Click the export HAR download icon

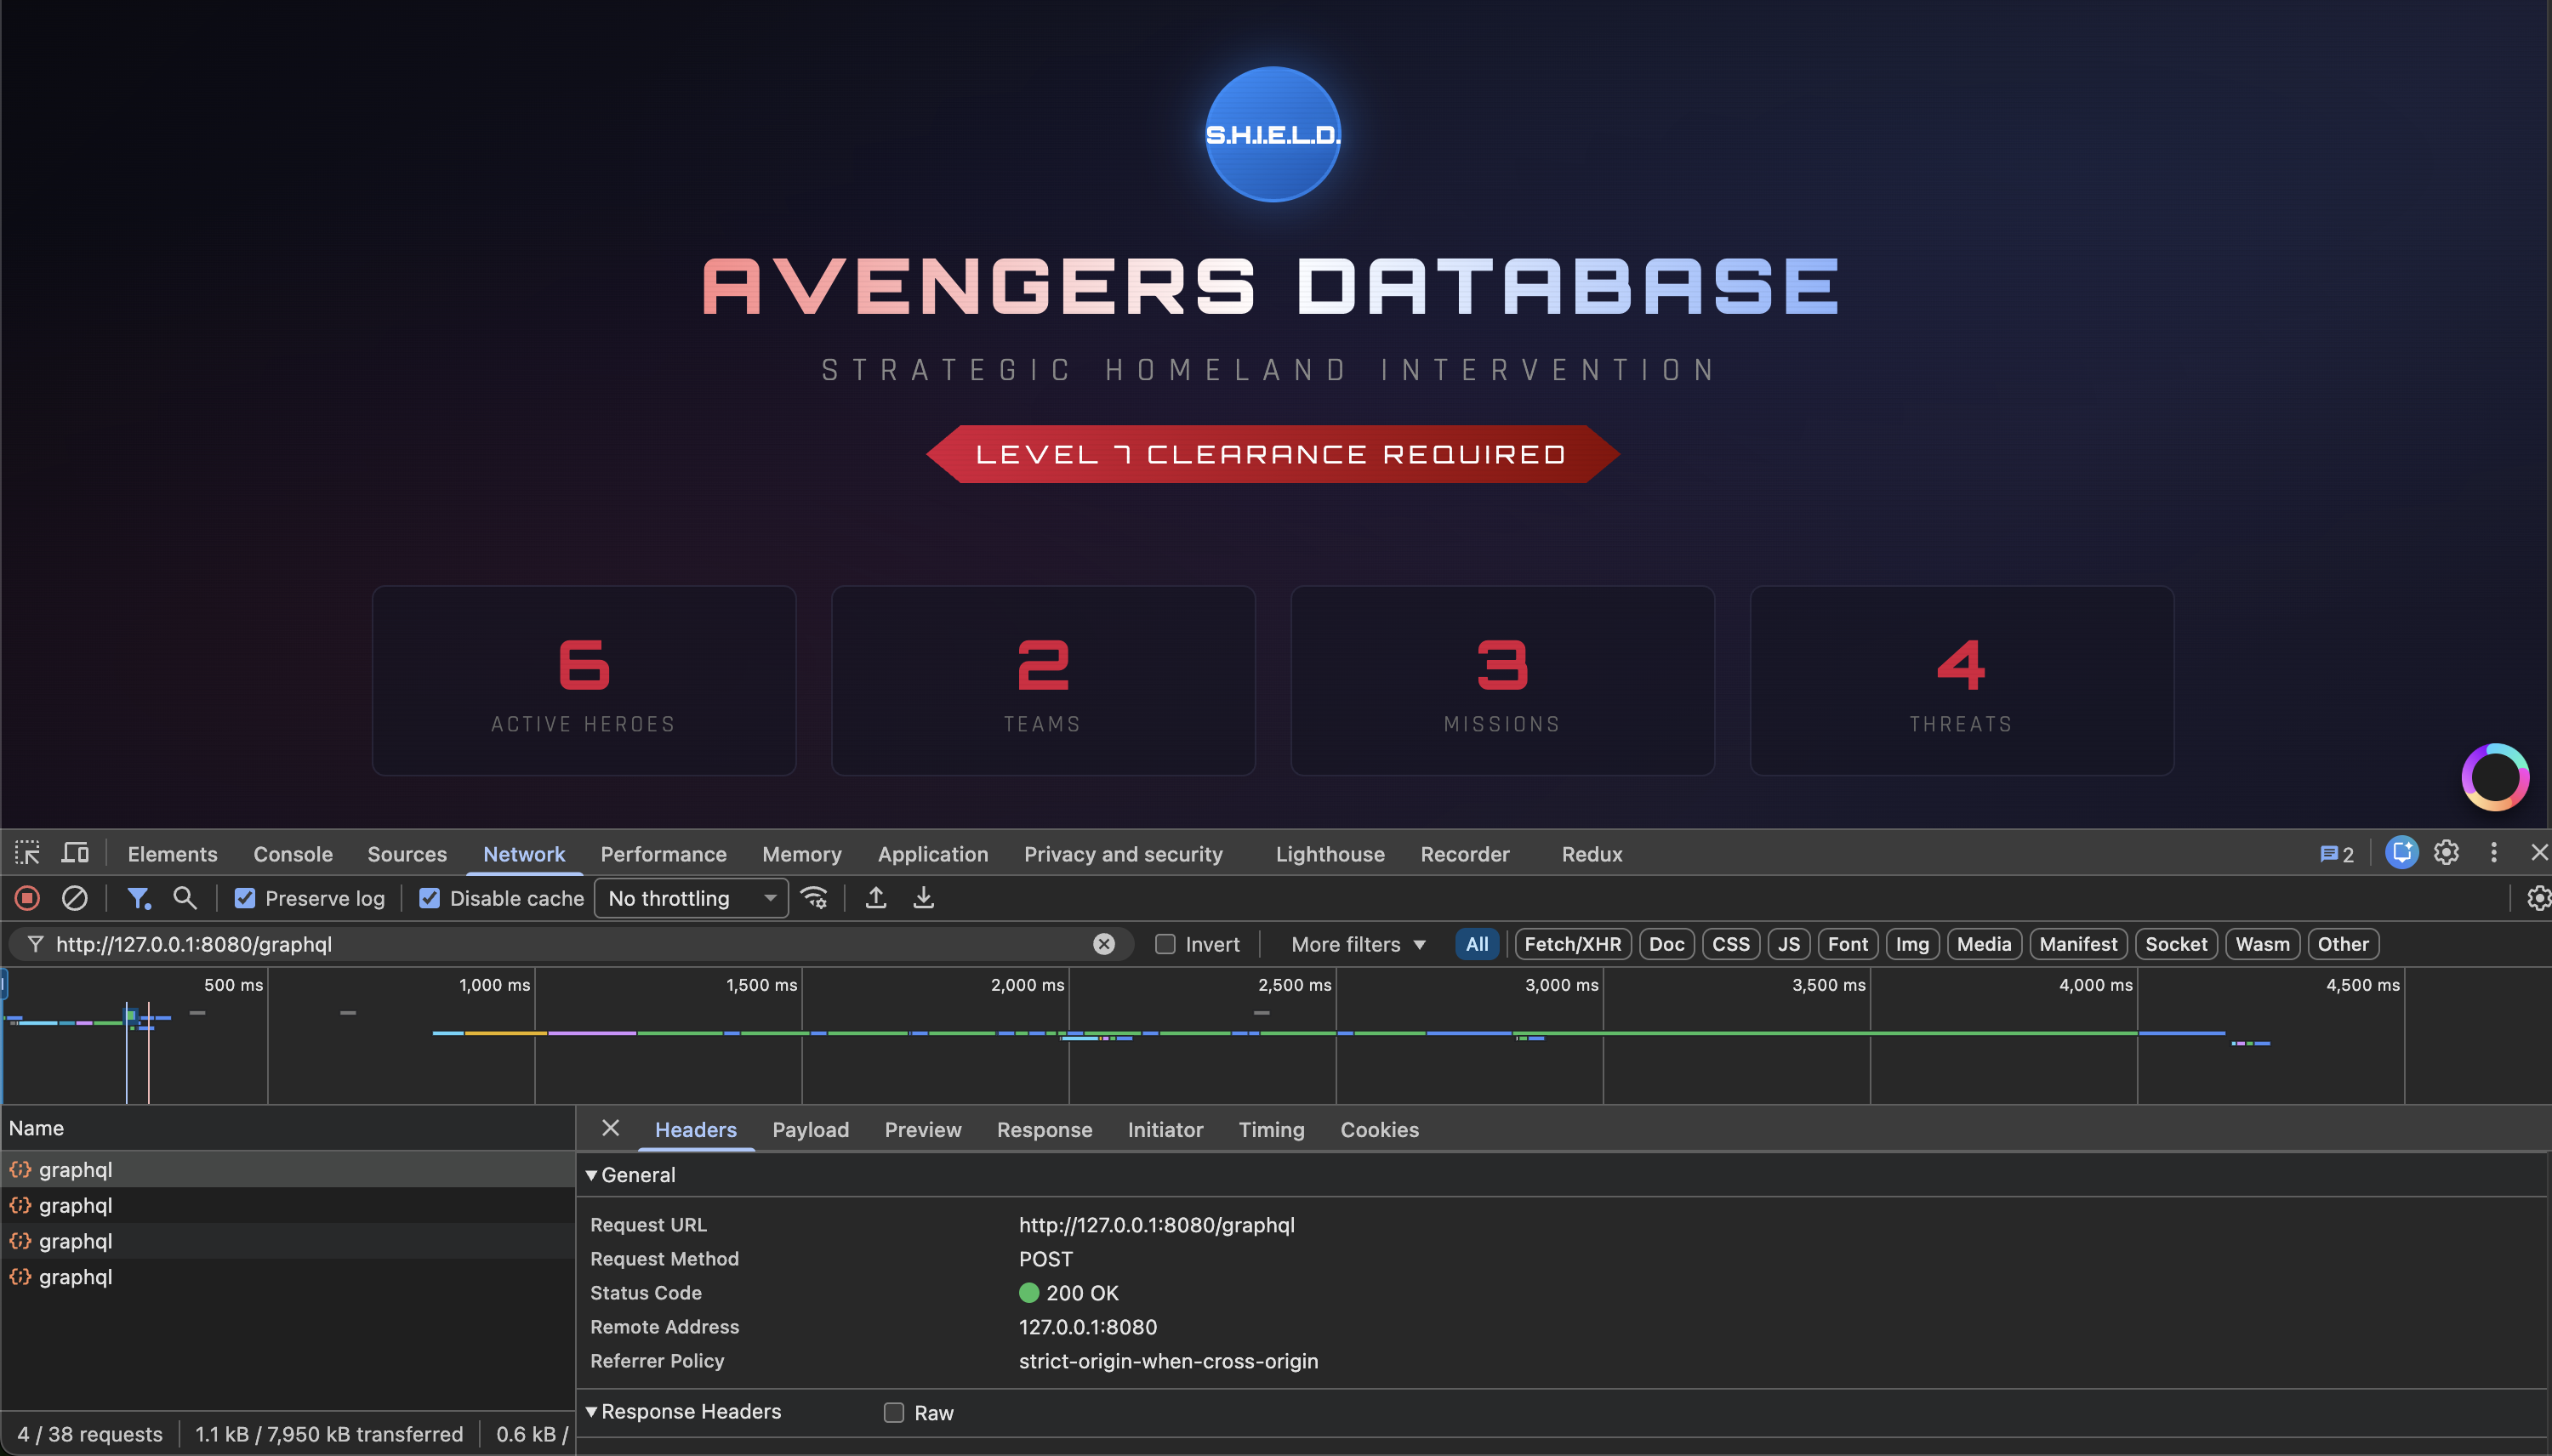(923, 898)
